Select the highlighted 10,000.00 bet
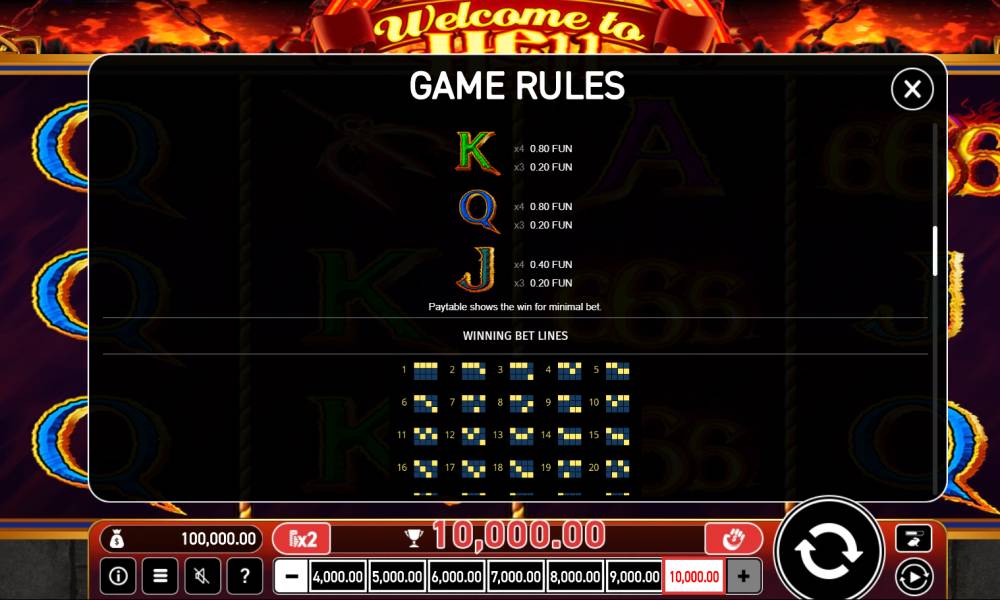The width and height of the screenshot is (1000, 600). coord(694,576)
